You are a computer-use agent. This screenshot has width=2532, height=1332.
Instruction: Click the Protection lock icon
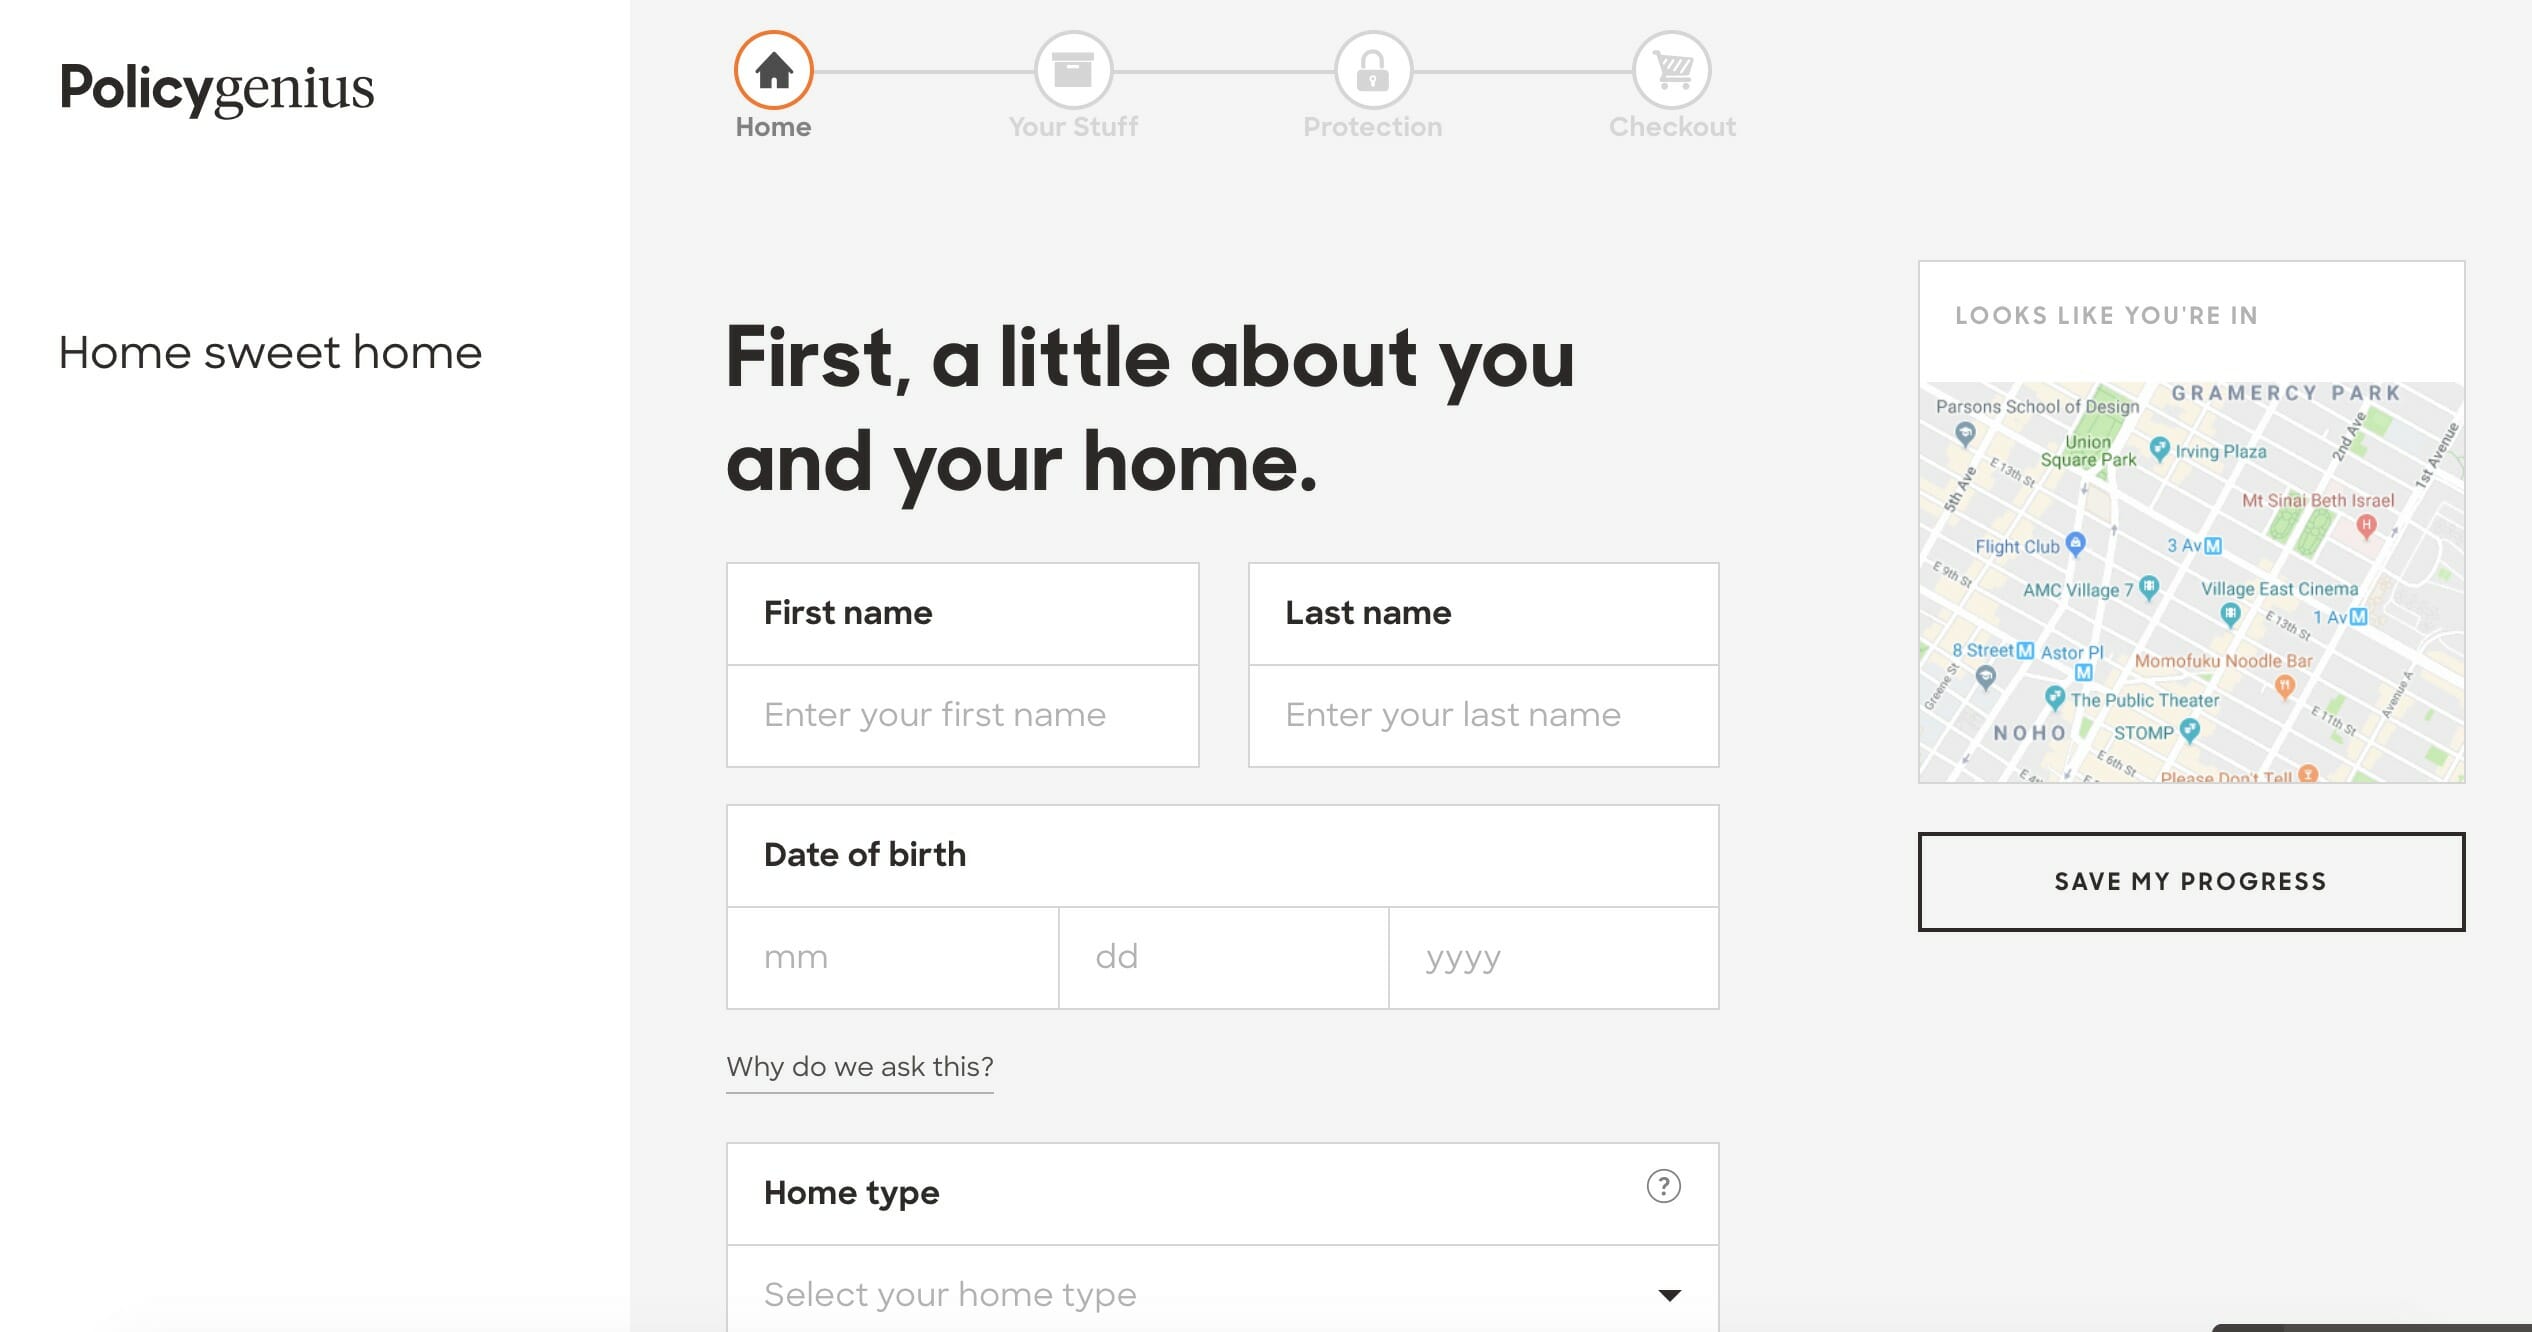(1372, 69)
